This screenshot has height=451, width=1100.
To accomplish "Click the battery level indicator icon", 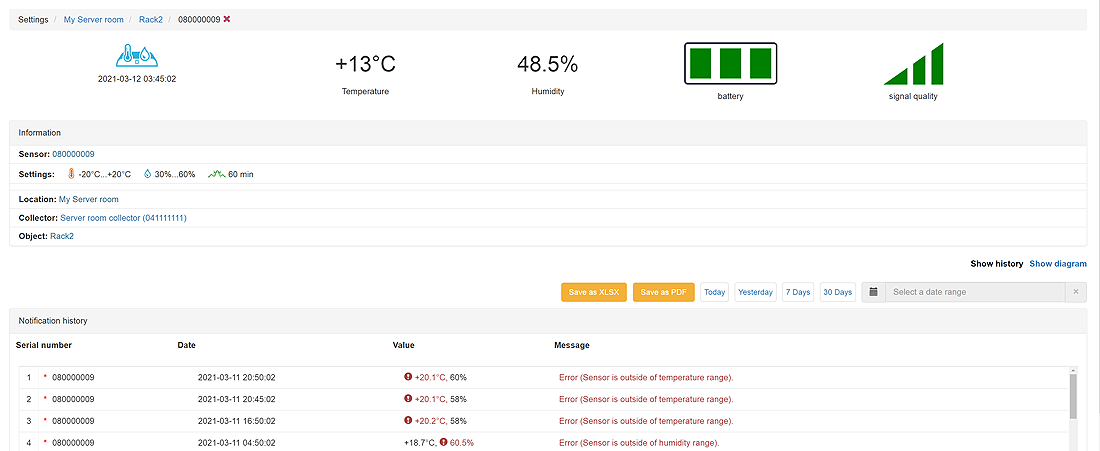I will [730, 63].
